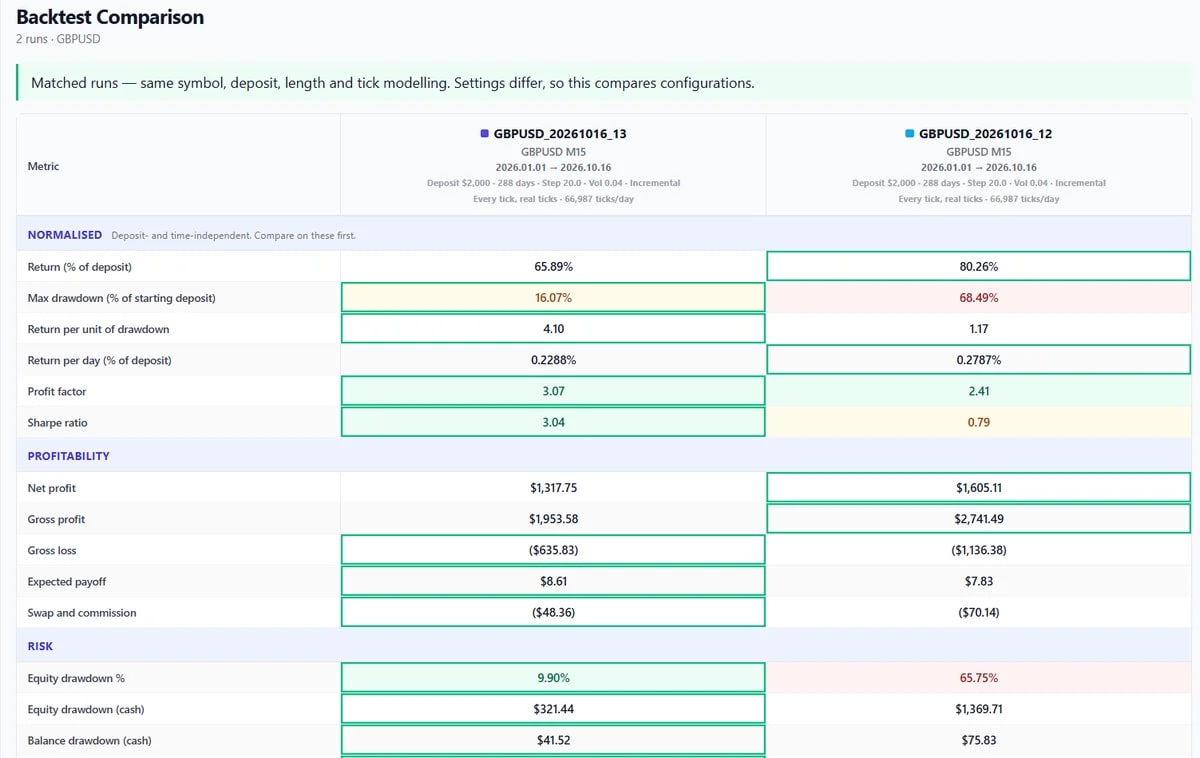1200x758 pixels.
Task: Select the GBPUSD_20261016_13 run header
Action: [553, 165]
